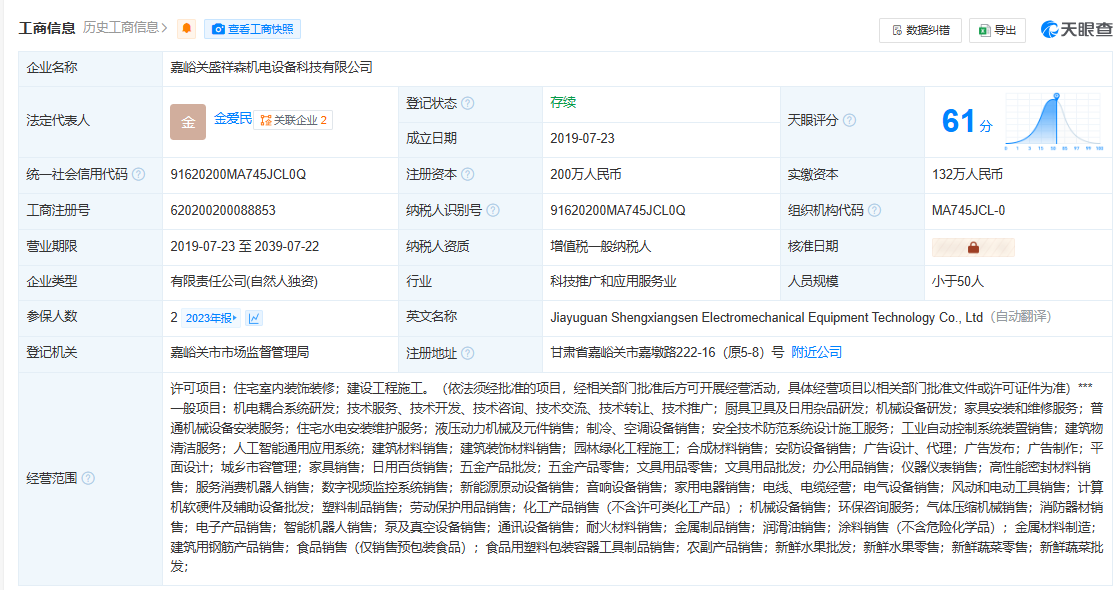Click 科技推广和应用服务业 industry value

click(613, 281)
